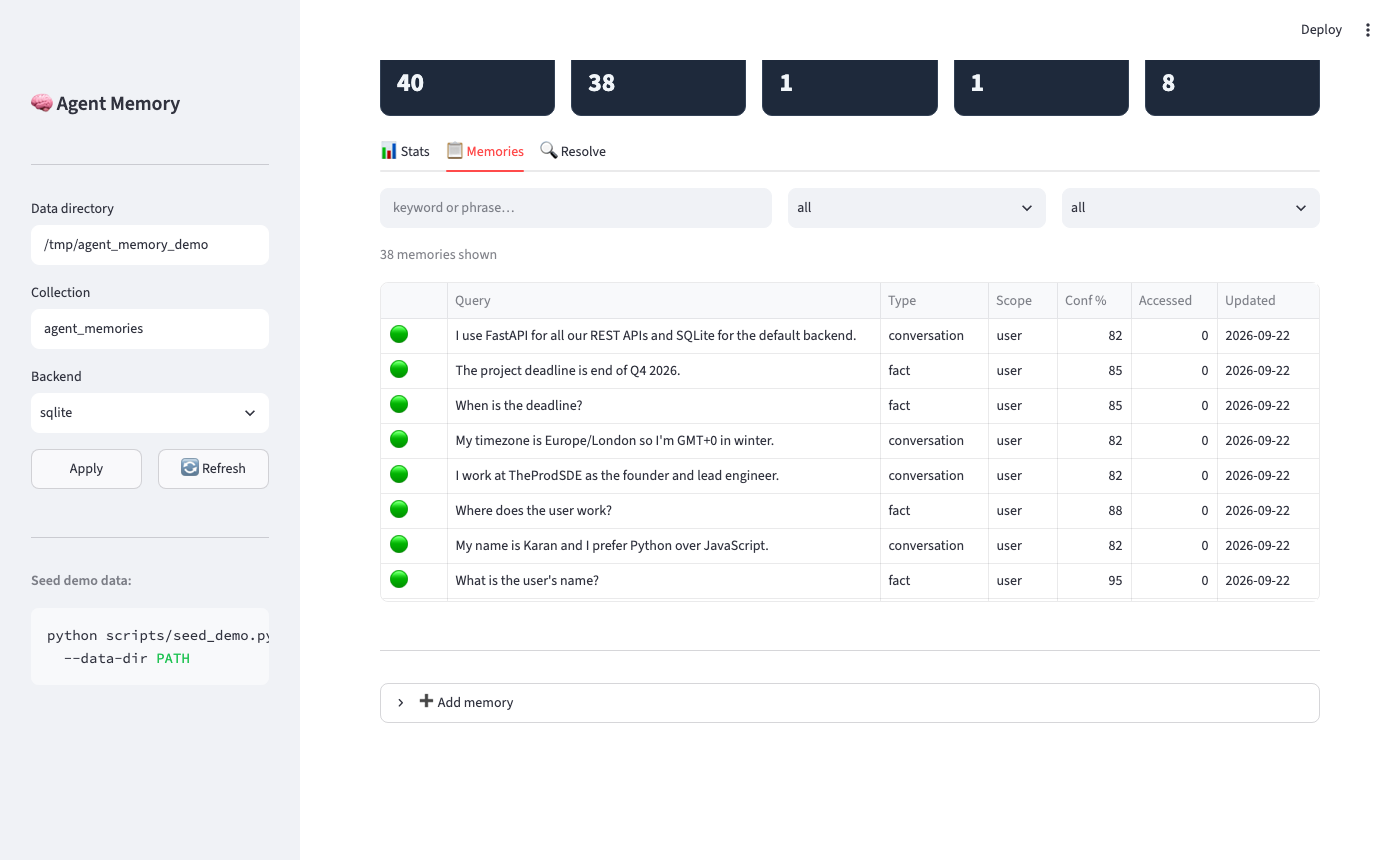This screenshot has width=1400, height=860.
Task: Click the seed demo code block
Action: 150,646
